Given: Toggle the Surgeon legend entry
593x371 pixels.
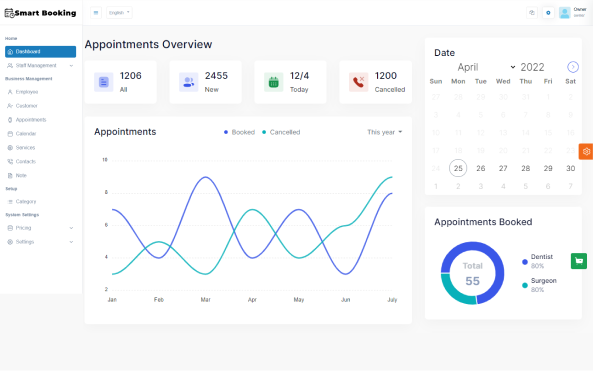Looking at the screenshot, I should point(539,285).
